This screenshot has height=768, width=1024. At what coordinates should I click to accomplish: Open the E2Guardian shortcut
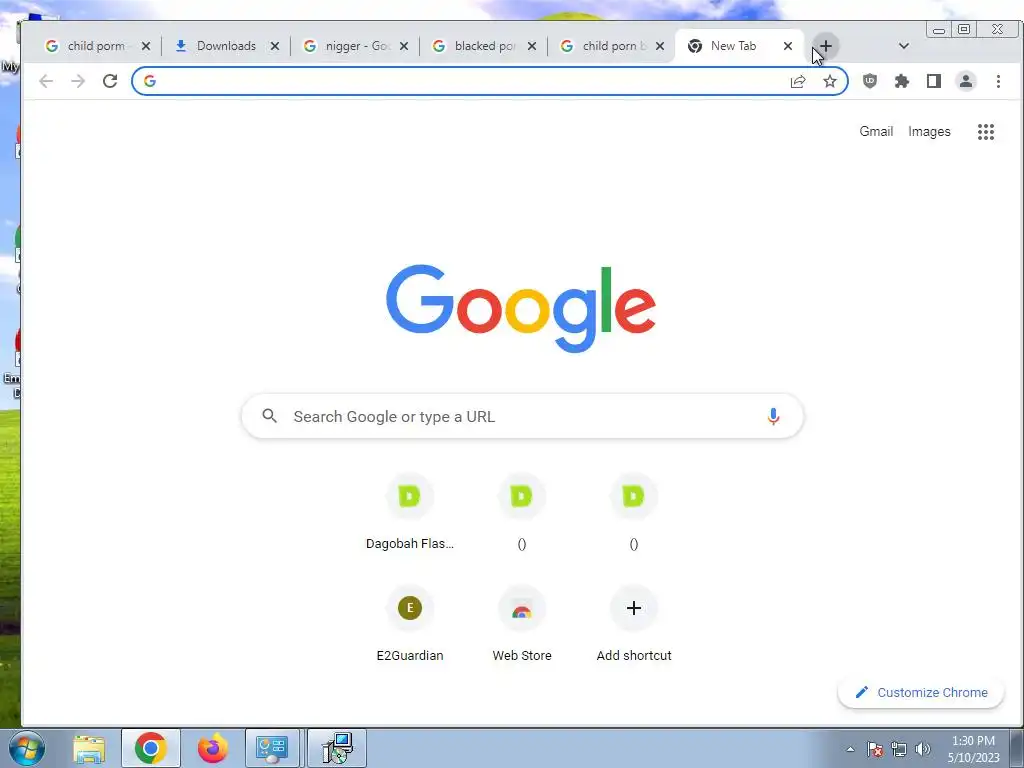coord(409,625)
